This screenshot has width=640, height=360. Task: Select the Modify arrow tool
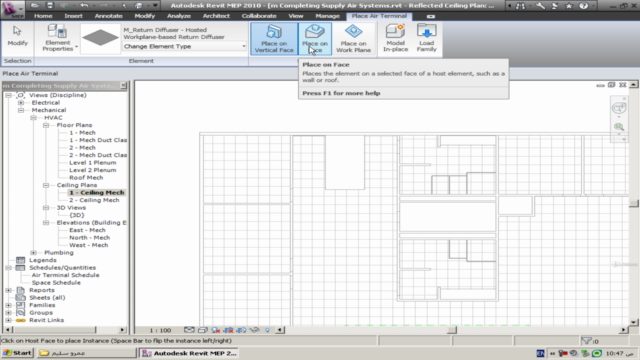coord(18,36)
